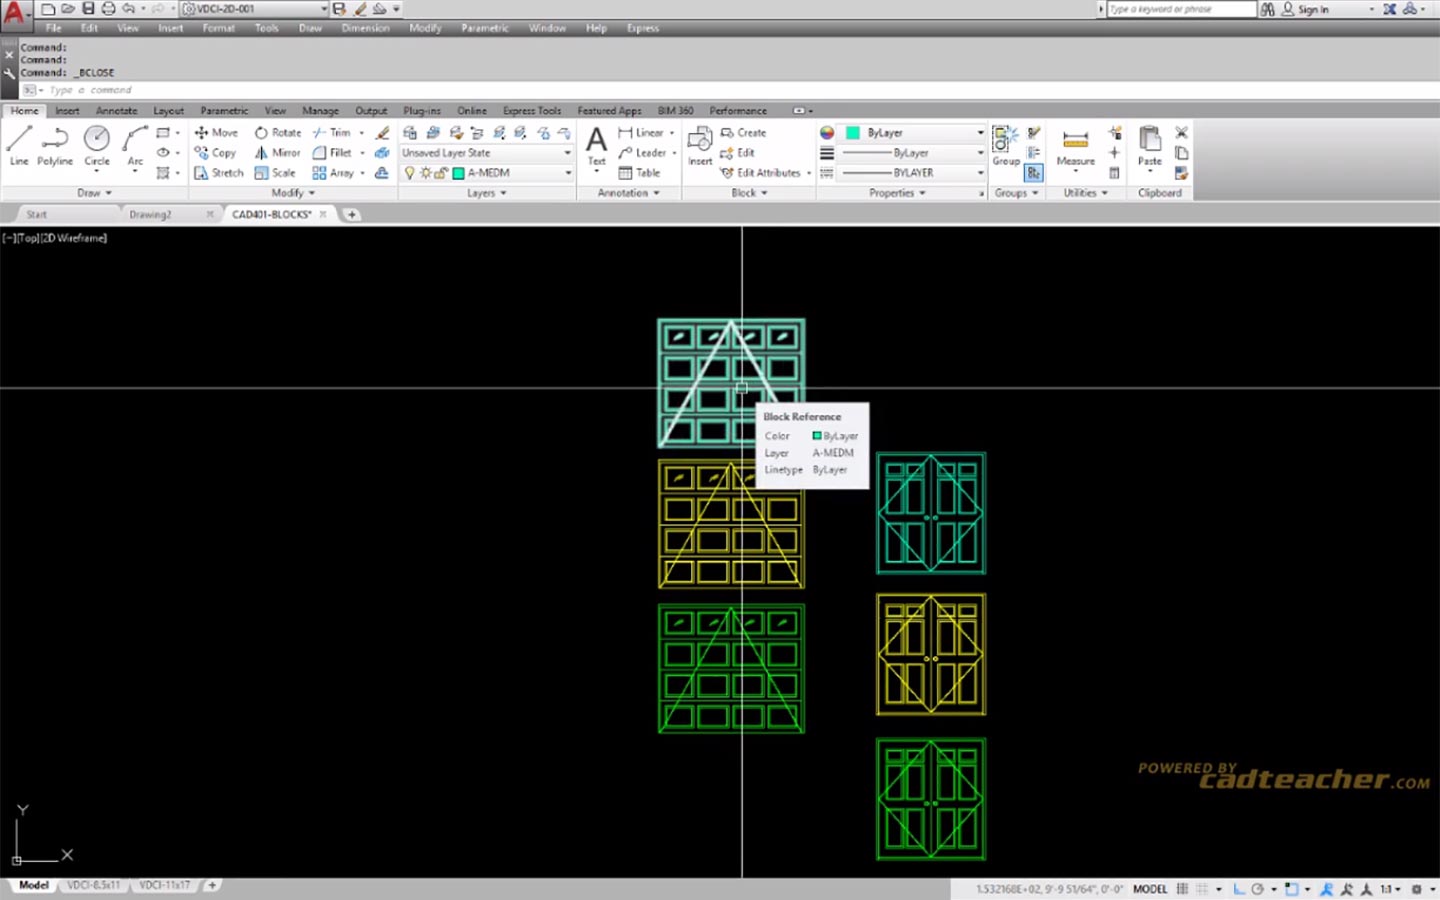Image resolution: width=1440 pixels, height=900 pixels.
Task: Expand the ByLayer color dropdown in Properties
Action: 978,132
